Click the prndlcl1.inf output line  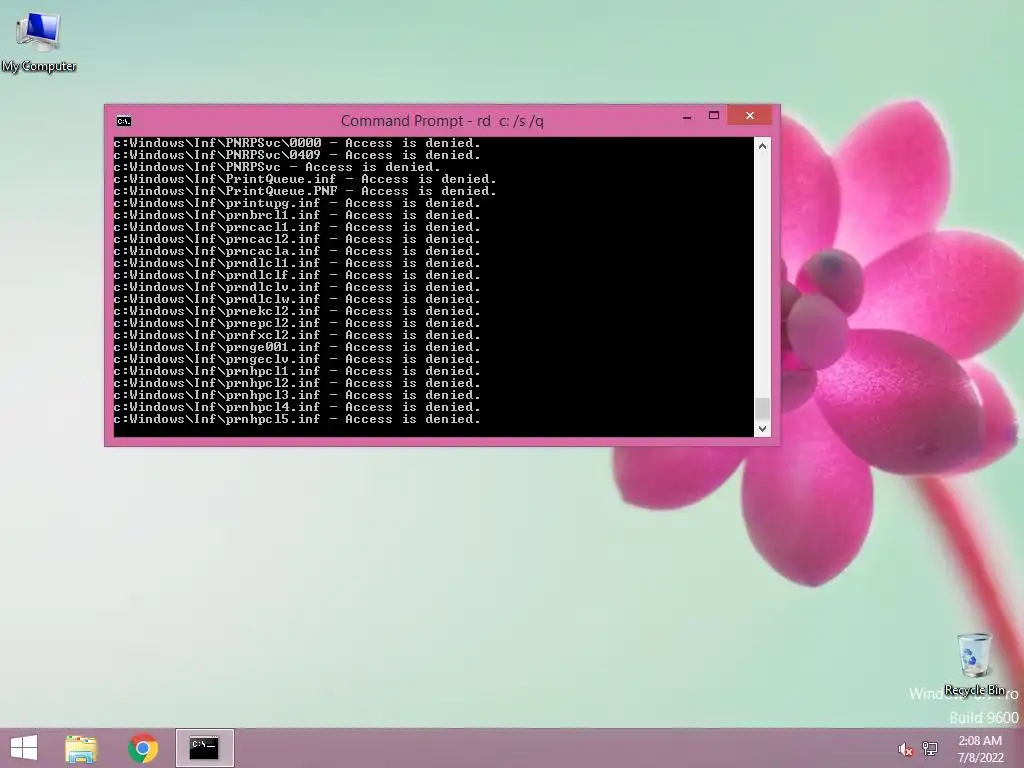297,263
